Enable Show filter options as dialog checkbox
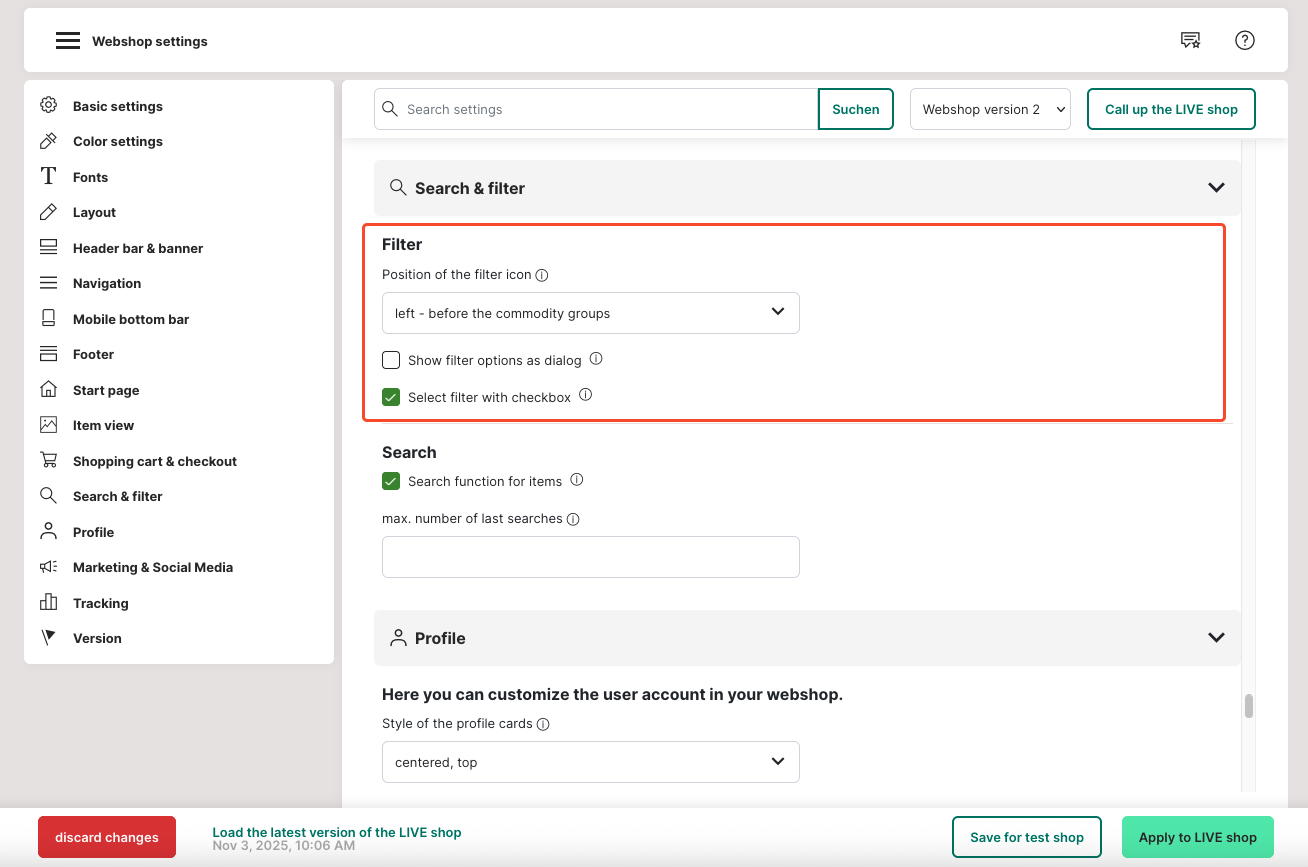The width and height of the screenshot is (1308, 867). (x=391, y=360)
